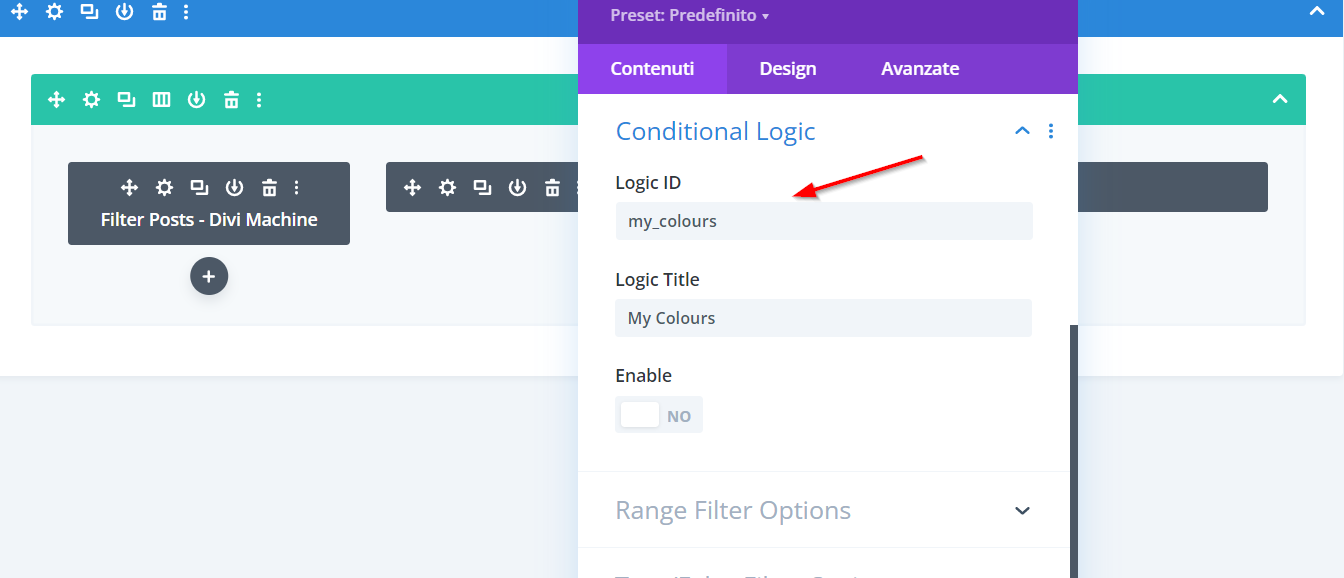Delete section using blue bar trash icon
The height and width of the screenshot is (578, 1344).
159,12
